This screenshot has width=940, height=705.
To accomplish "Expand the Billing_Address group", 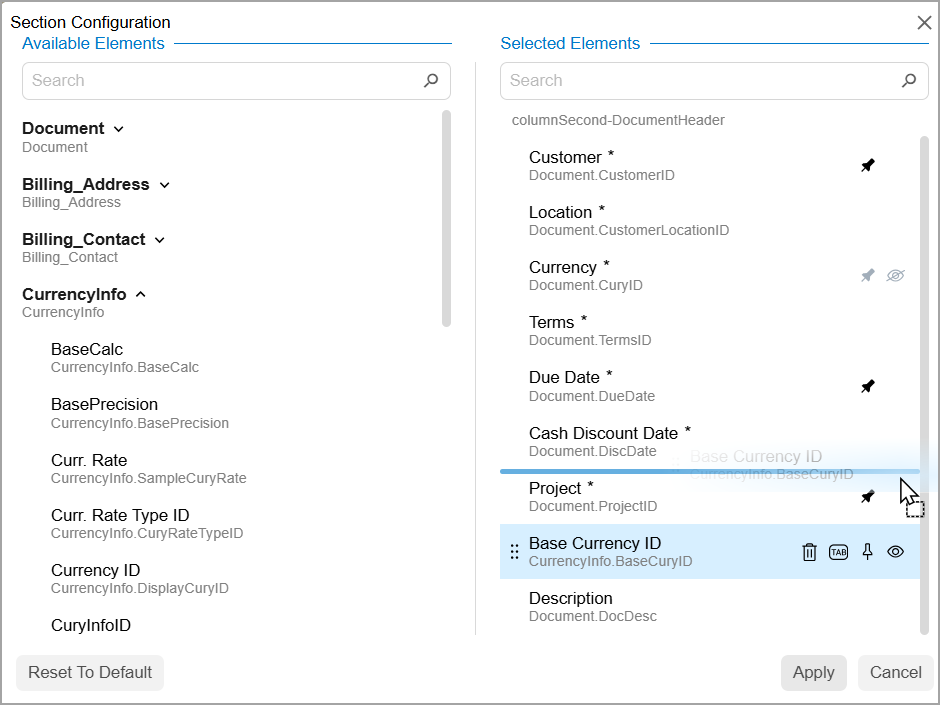I will [x=165, y=185].
